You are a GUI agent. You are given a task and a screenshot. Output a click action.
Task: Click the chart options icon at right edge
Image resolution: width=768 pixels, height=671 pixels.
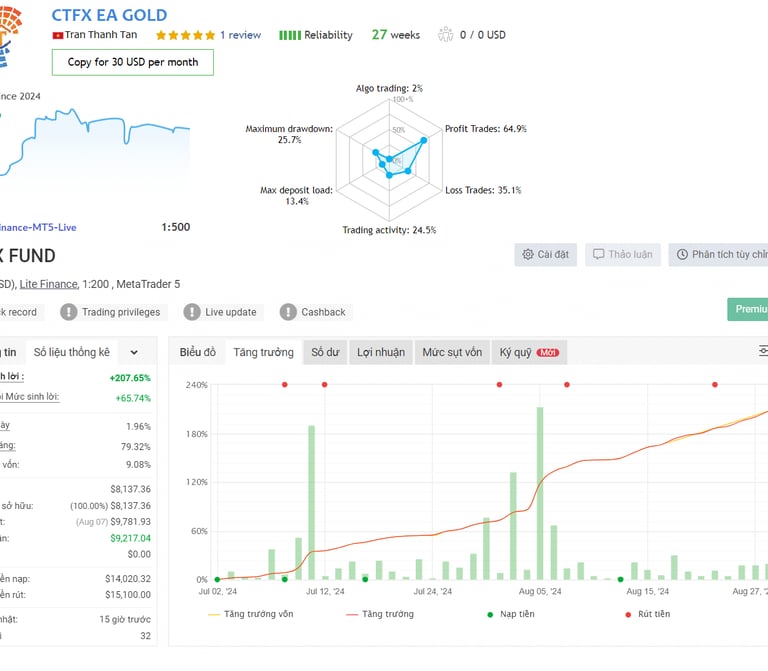(x=763, y=351)
